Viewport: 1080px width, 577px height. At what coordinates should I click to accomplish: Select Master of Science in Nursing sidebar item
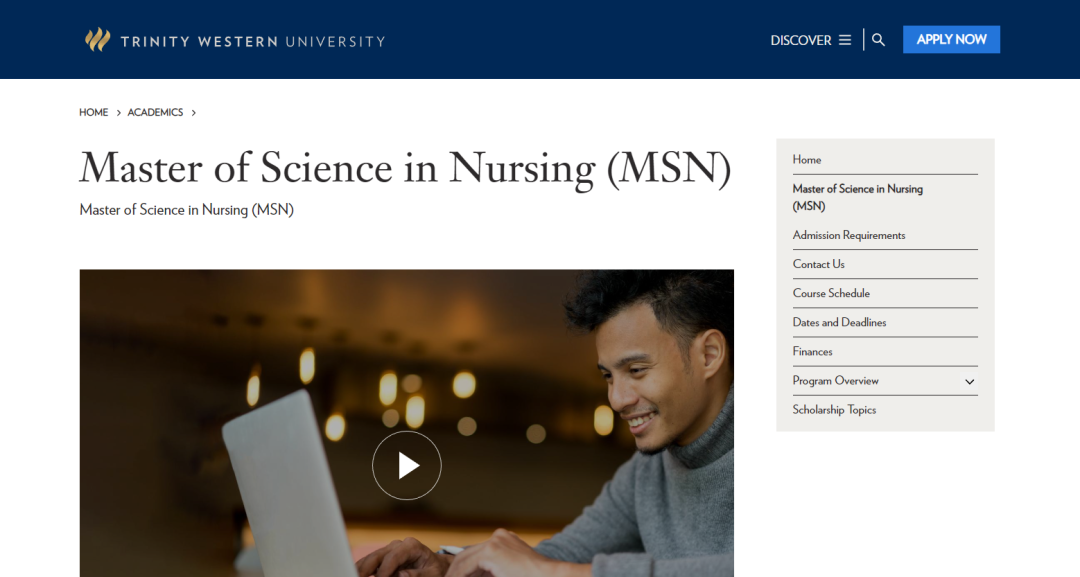tap(858, 197)
